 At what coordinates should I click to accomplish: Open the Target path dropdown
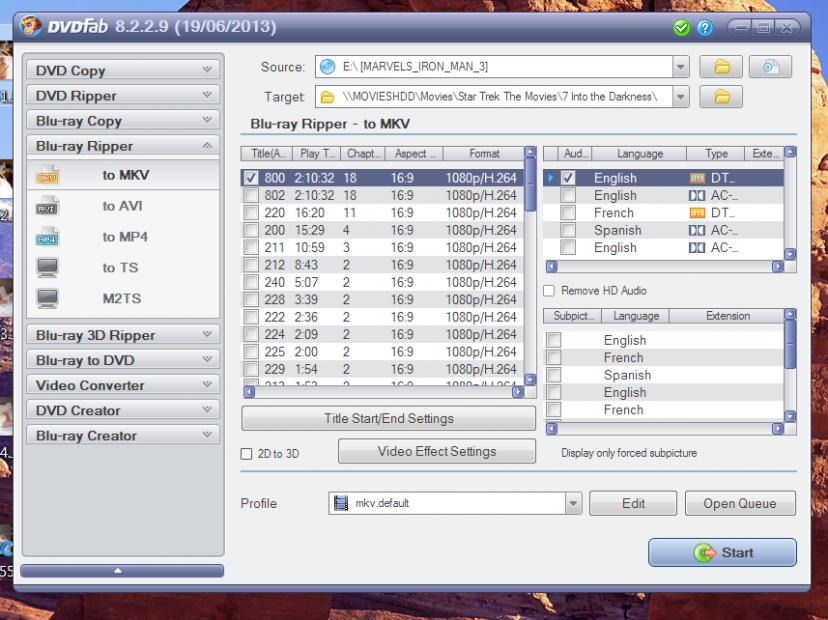tap(680, 97)
